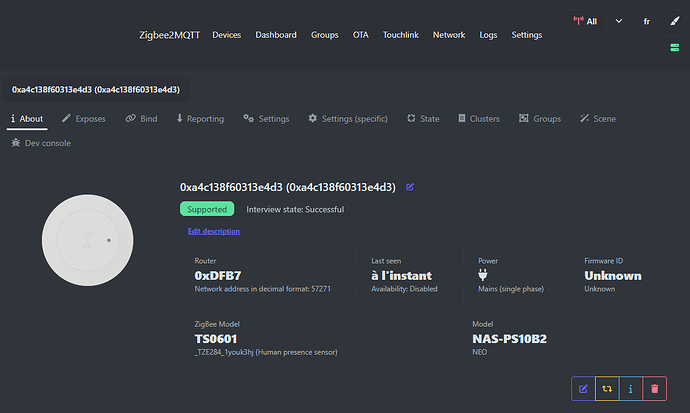The width and height of the screenshot is (690, 413).
Task: Open the Dashboard page
Action: (276, 35)
